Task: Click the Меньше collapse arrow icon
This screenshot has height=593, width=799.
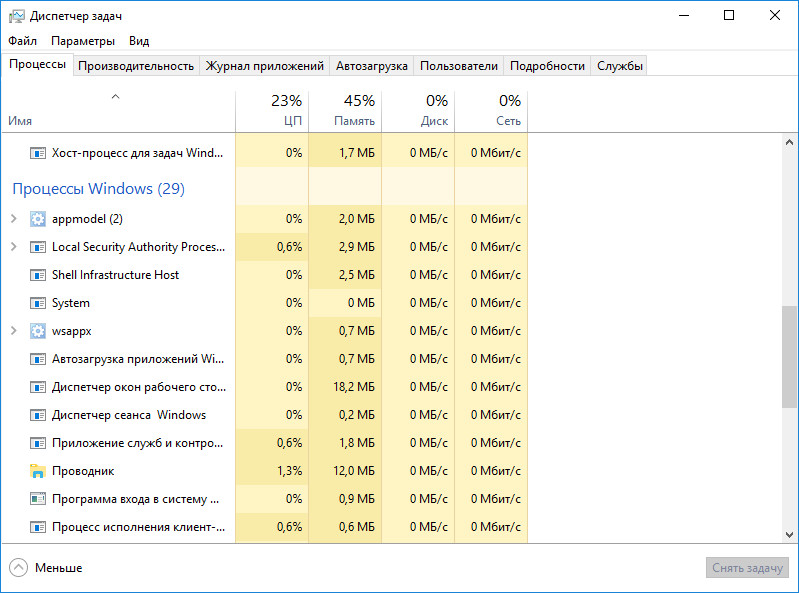Action: 18,568
